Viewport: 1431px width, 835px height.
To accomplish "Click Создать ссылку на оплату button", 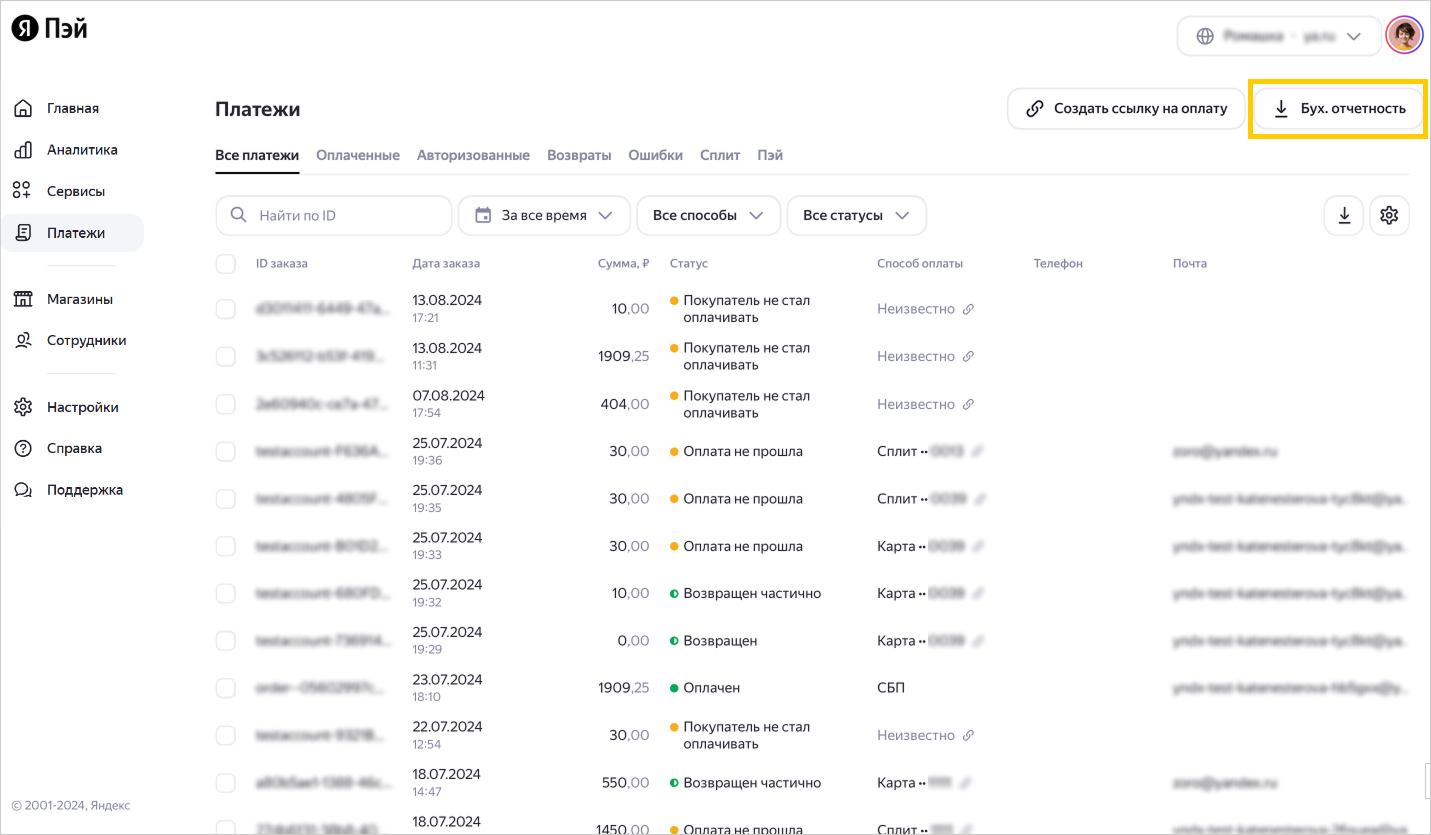I will (x=1126, y=108).
